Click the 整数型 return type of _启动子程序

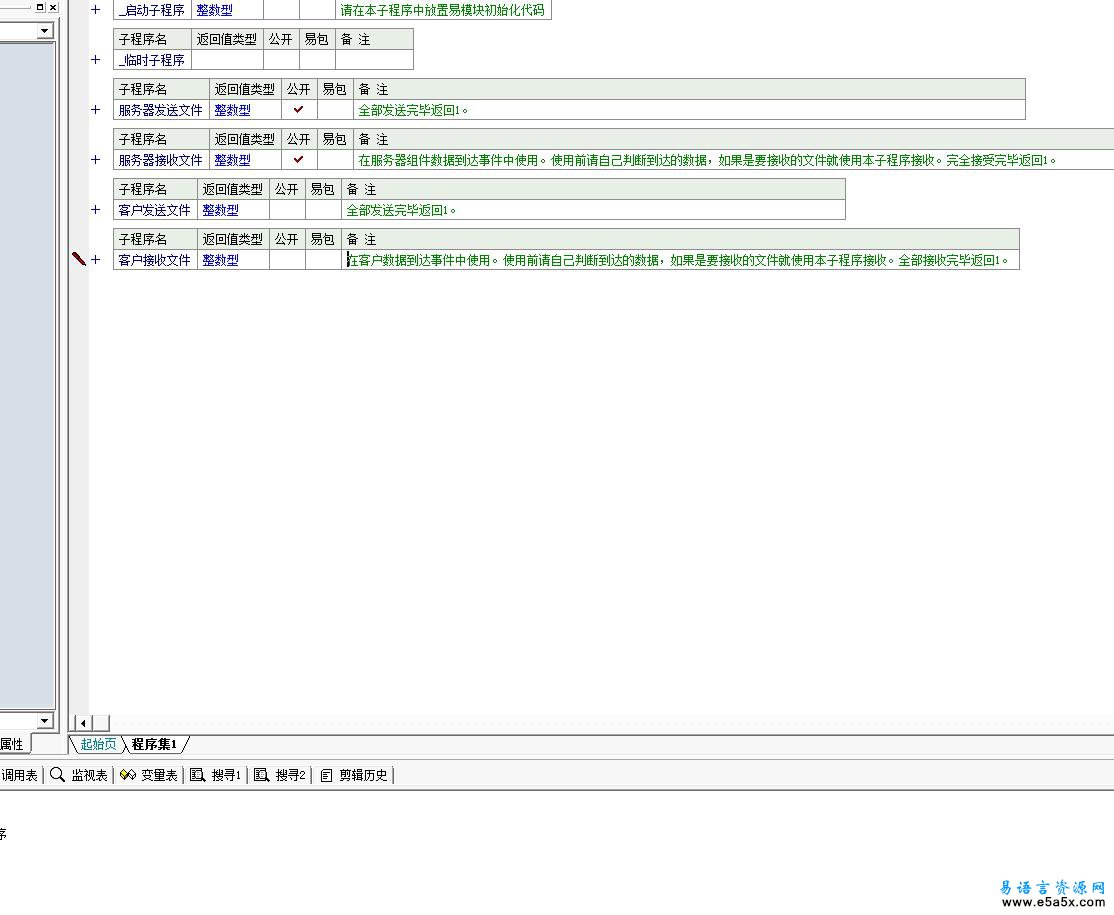[215, 10]
